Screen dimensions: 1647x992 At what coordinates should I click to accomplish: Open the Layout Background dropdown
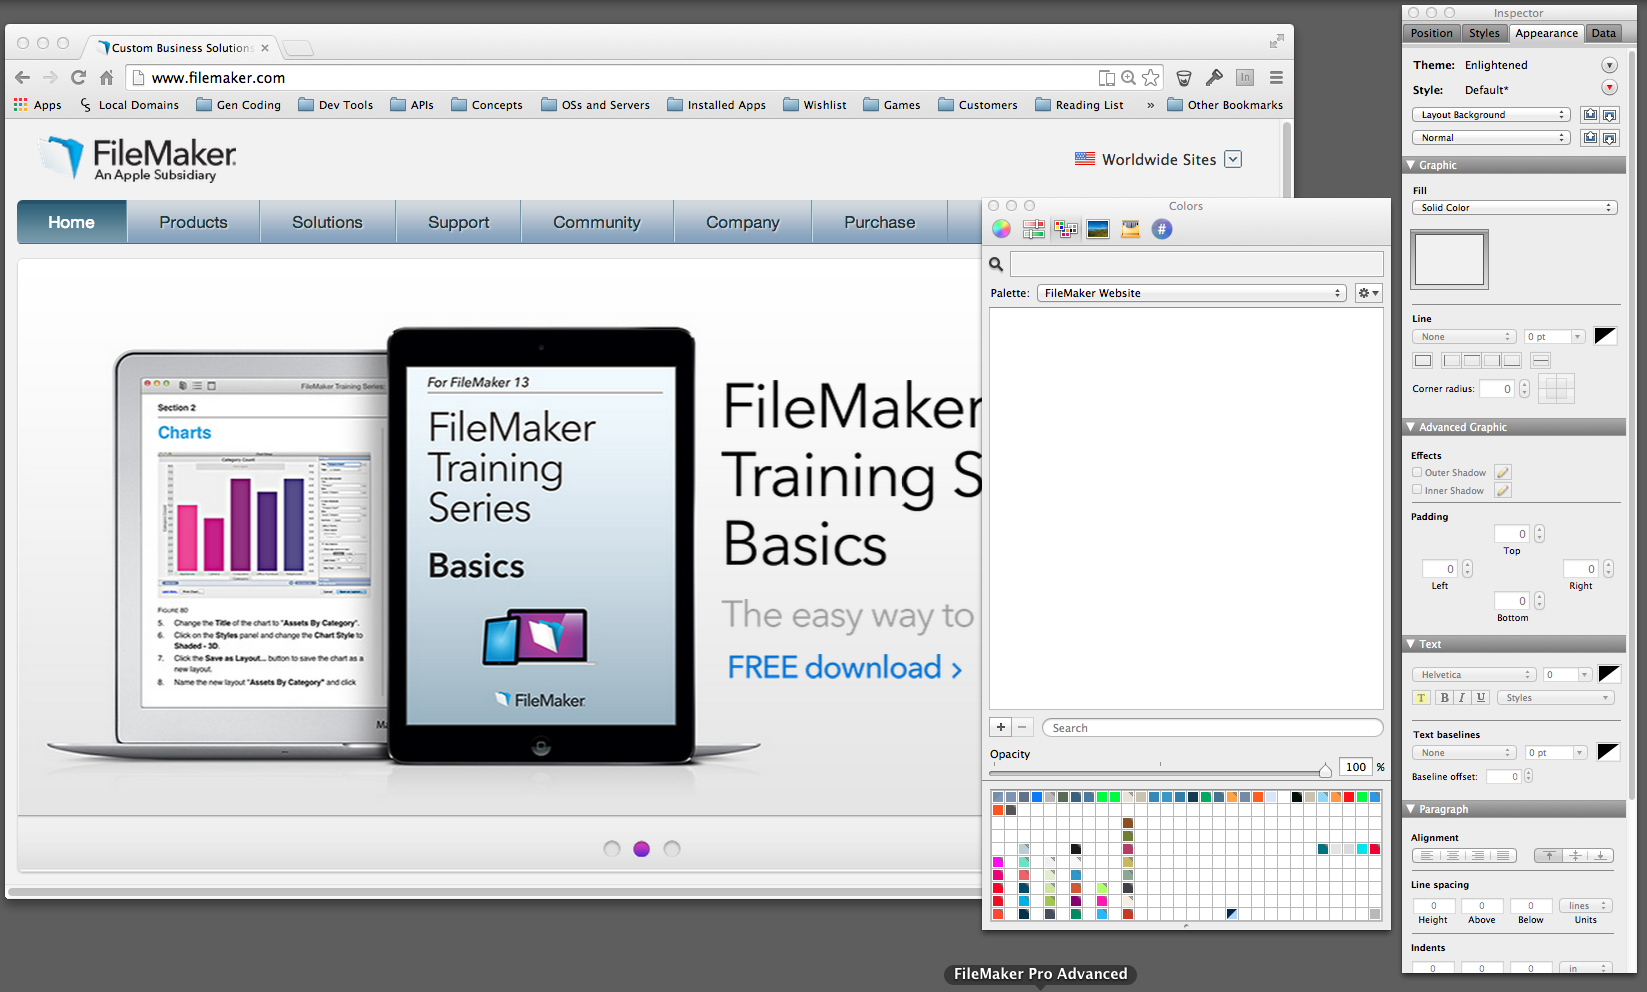[x=1491, y=115]
